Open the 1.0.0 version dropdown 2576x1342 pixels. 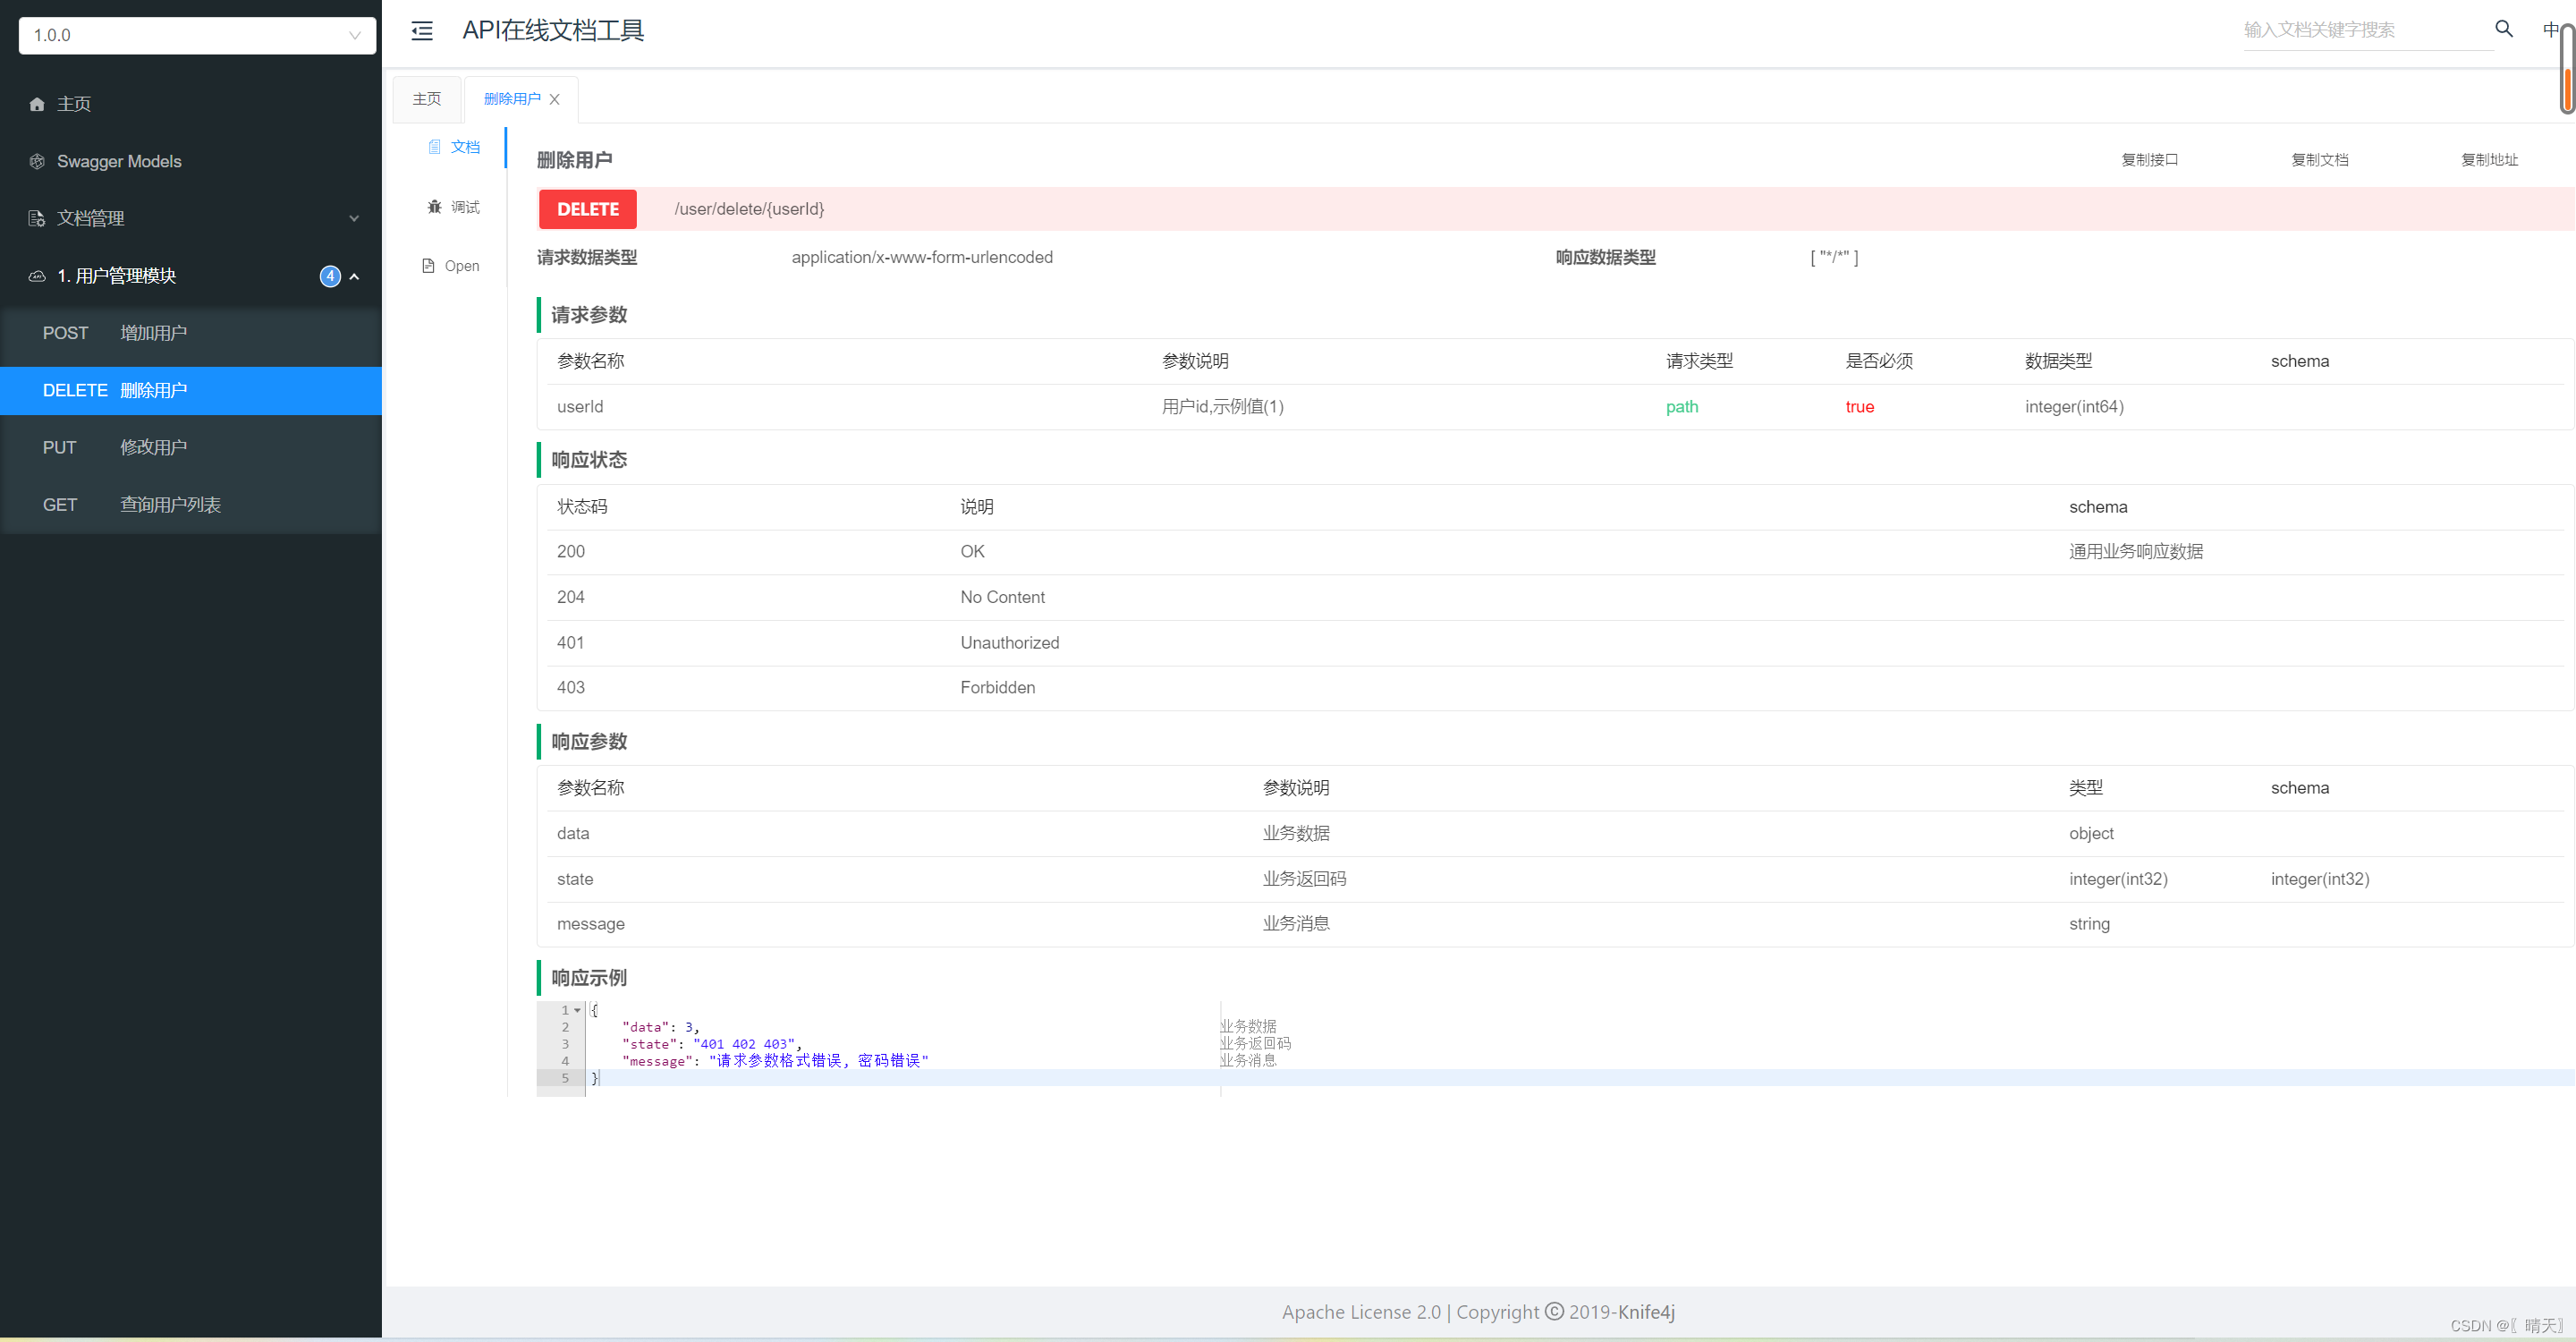point(197,35)
